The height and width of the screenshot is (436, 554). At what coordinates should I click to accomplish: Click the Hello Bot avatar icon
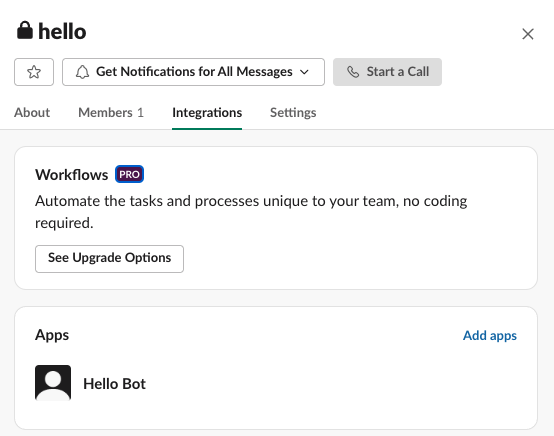(x=53, y=383)
